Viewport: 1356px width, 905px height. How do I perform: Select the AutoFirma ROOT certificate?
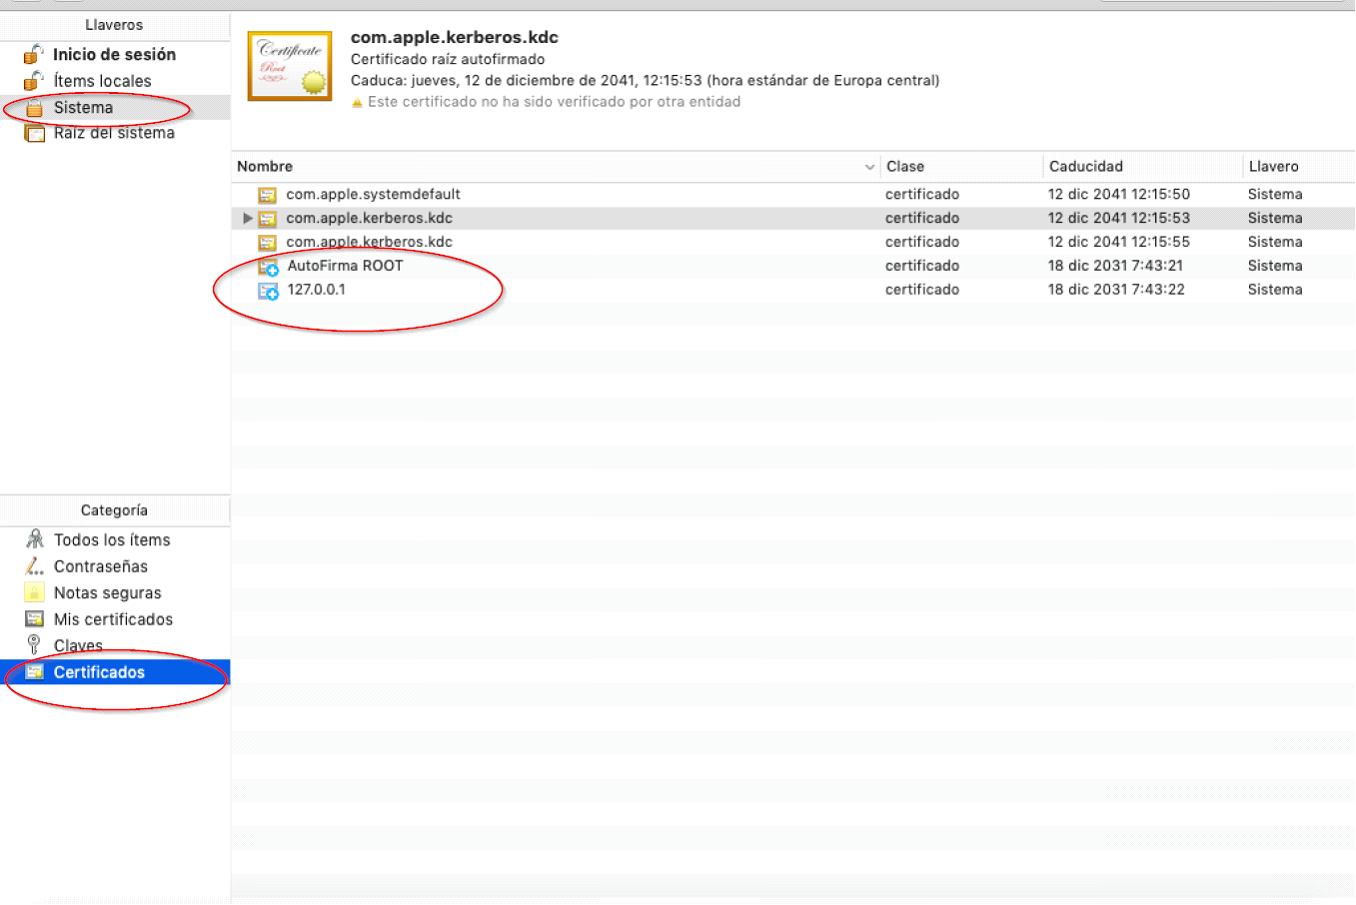[345, 266]
